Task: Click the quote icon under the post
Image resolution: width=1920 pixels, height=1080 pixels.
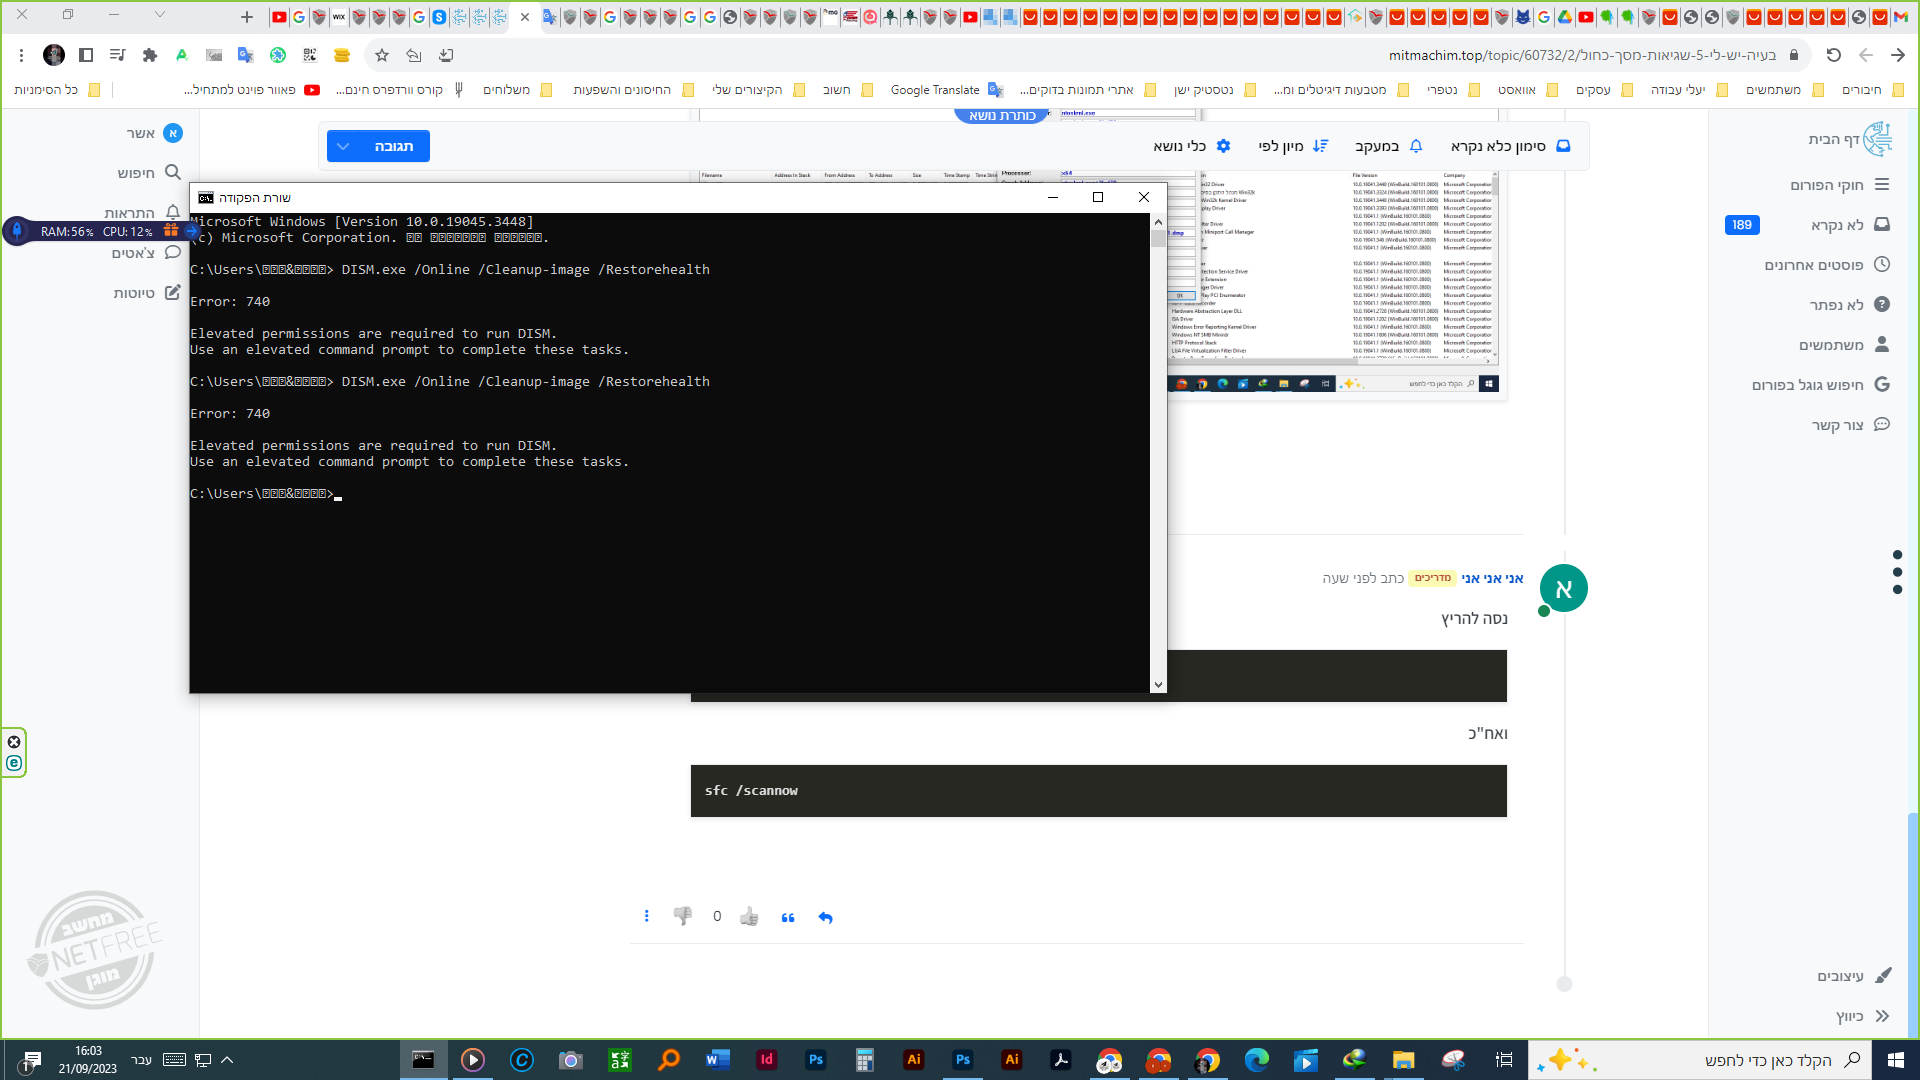Action: [x=788, y=917]
